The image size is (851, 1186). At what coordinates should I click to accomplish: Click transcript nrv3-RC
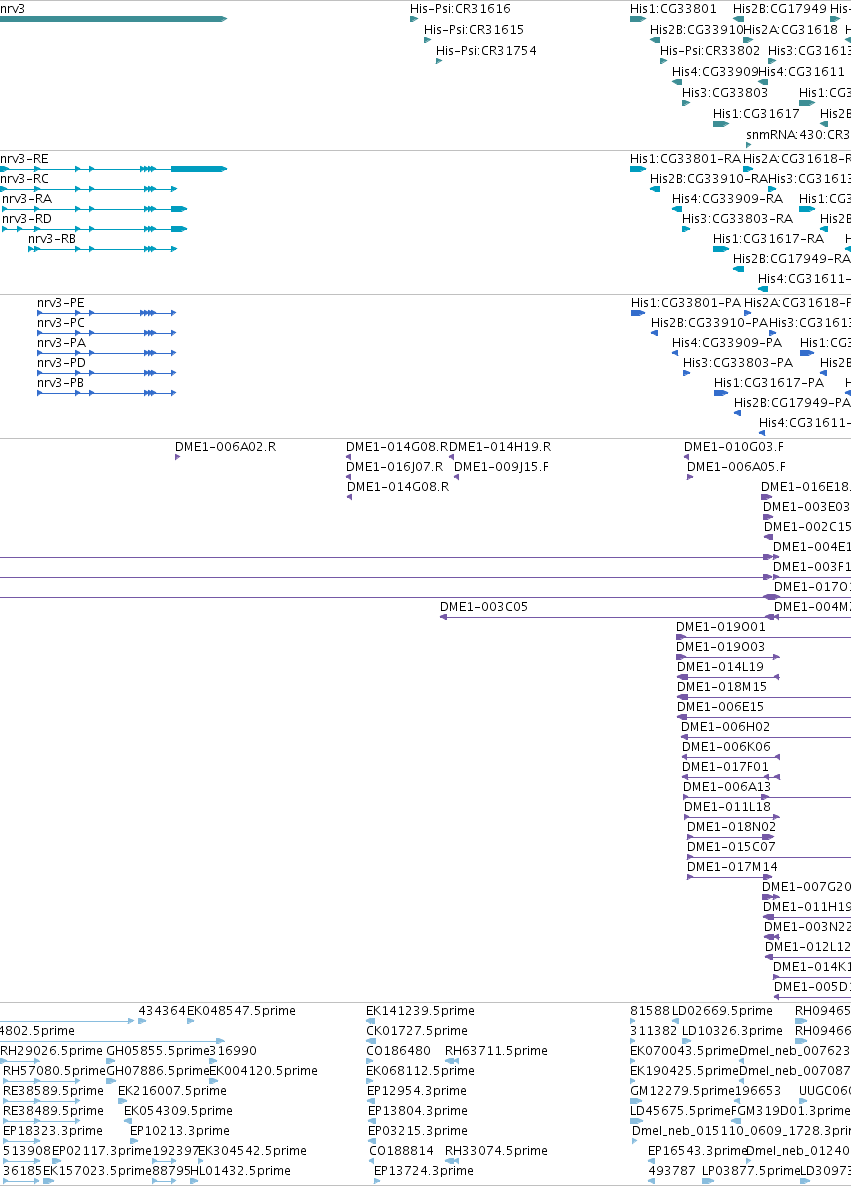pyautogui.click(x=24, y=179)
